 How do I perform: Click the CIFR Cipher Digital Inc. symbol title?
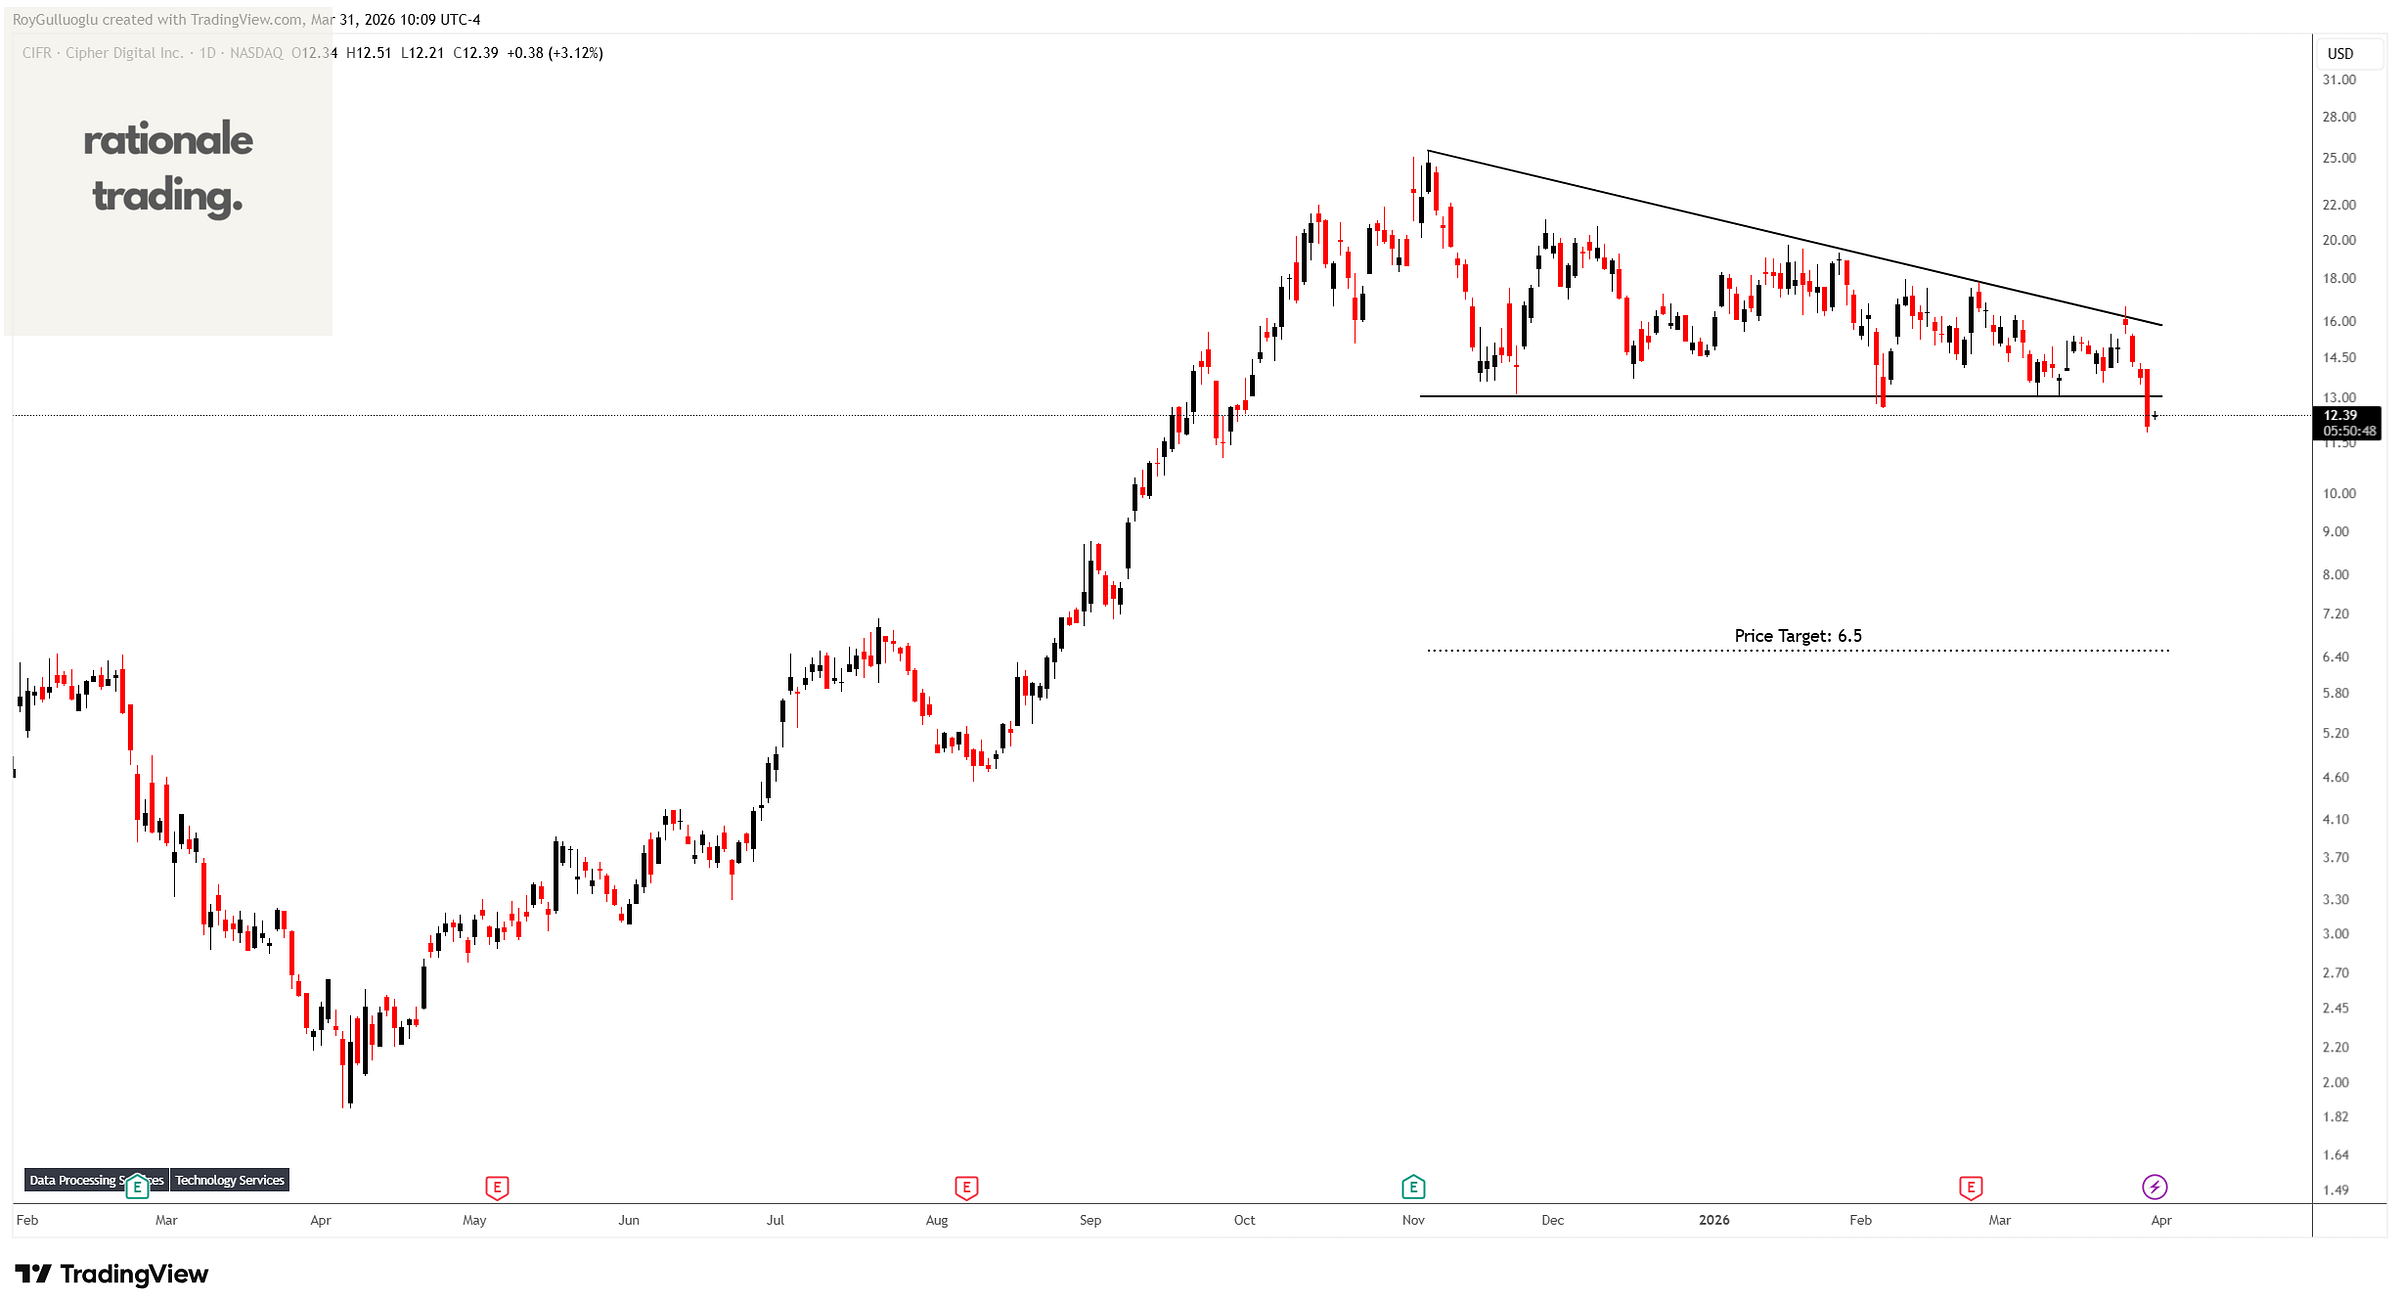click(103, 53)
